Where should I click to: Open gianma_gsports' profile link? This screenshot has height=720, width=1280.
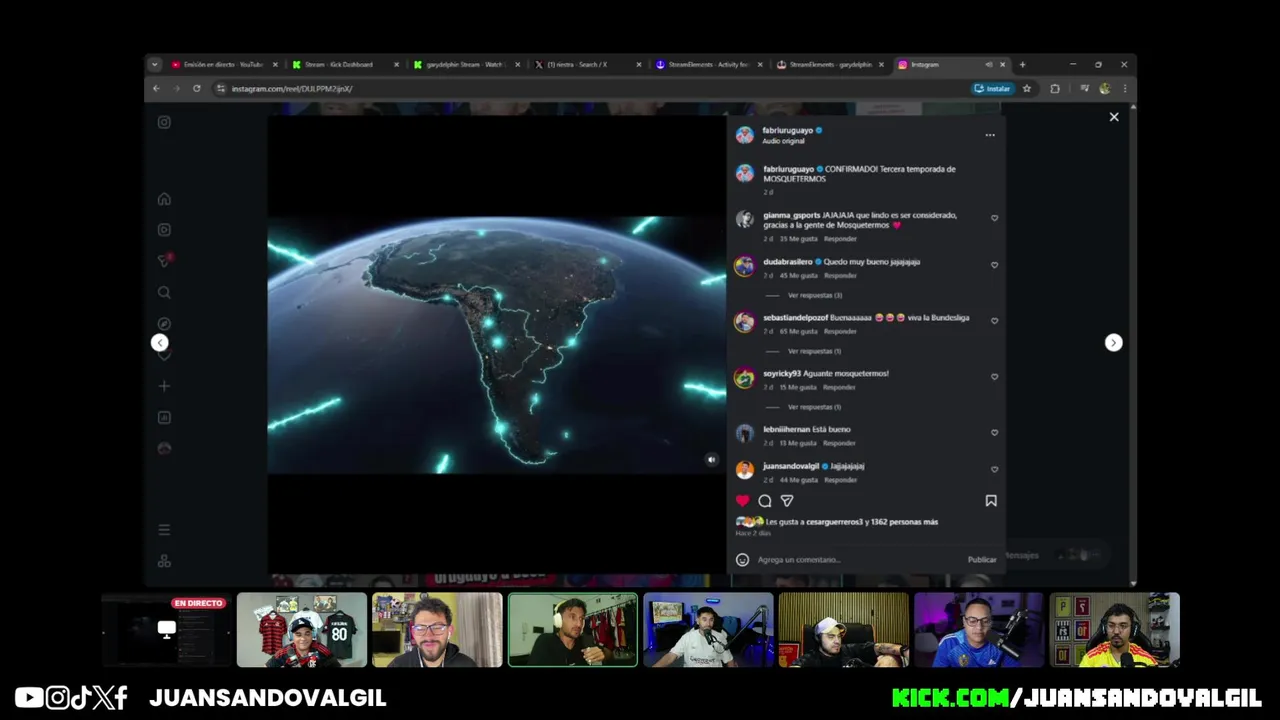tap(791, 215)
